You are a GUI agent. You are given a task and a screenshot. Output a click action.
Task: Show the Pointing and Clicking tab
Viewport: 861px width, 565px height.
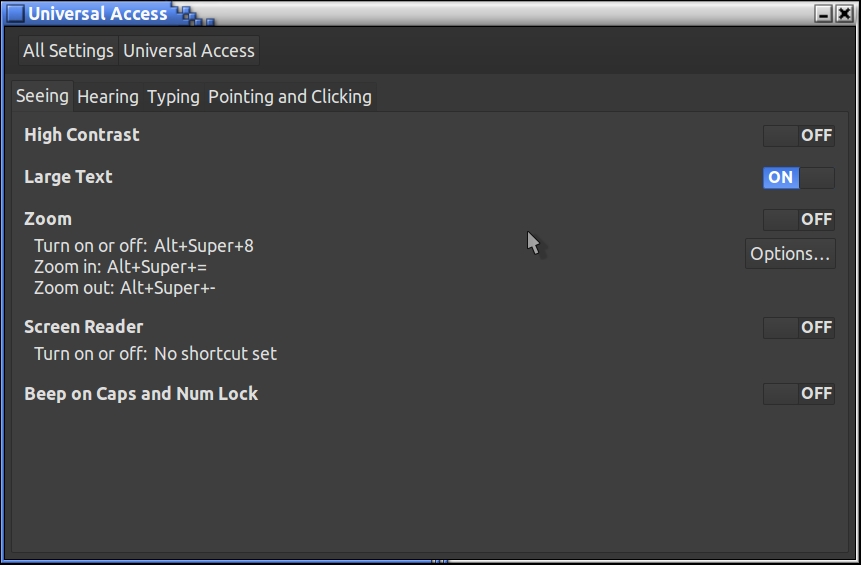tap(290, 97)
